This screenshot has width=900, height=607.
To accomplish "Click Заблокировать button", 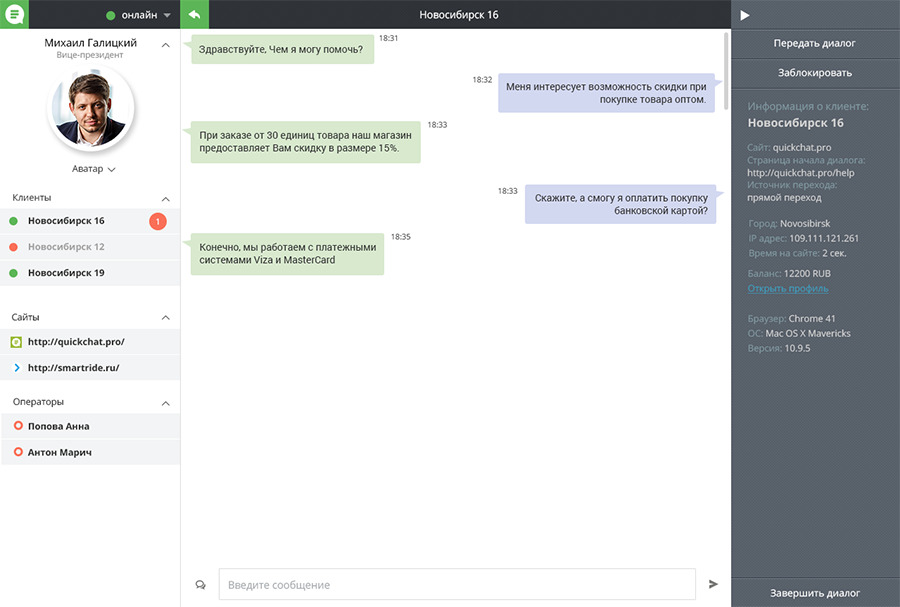I will pos(815,73).
